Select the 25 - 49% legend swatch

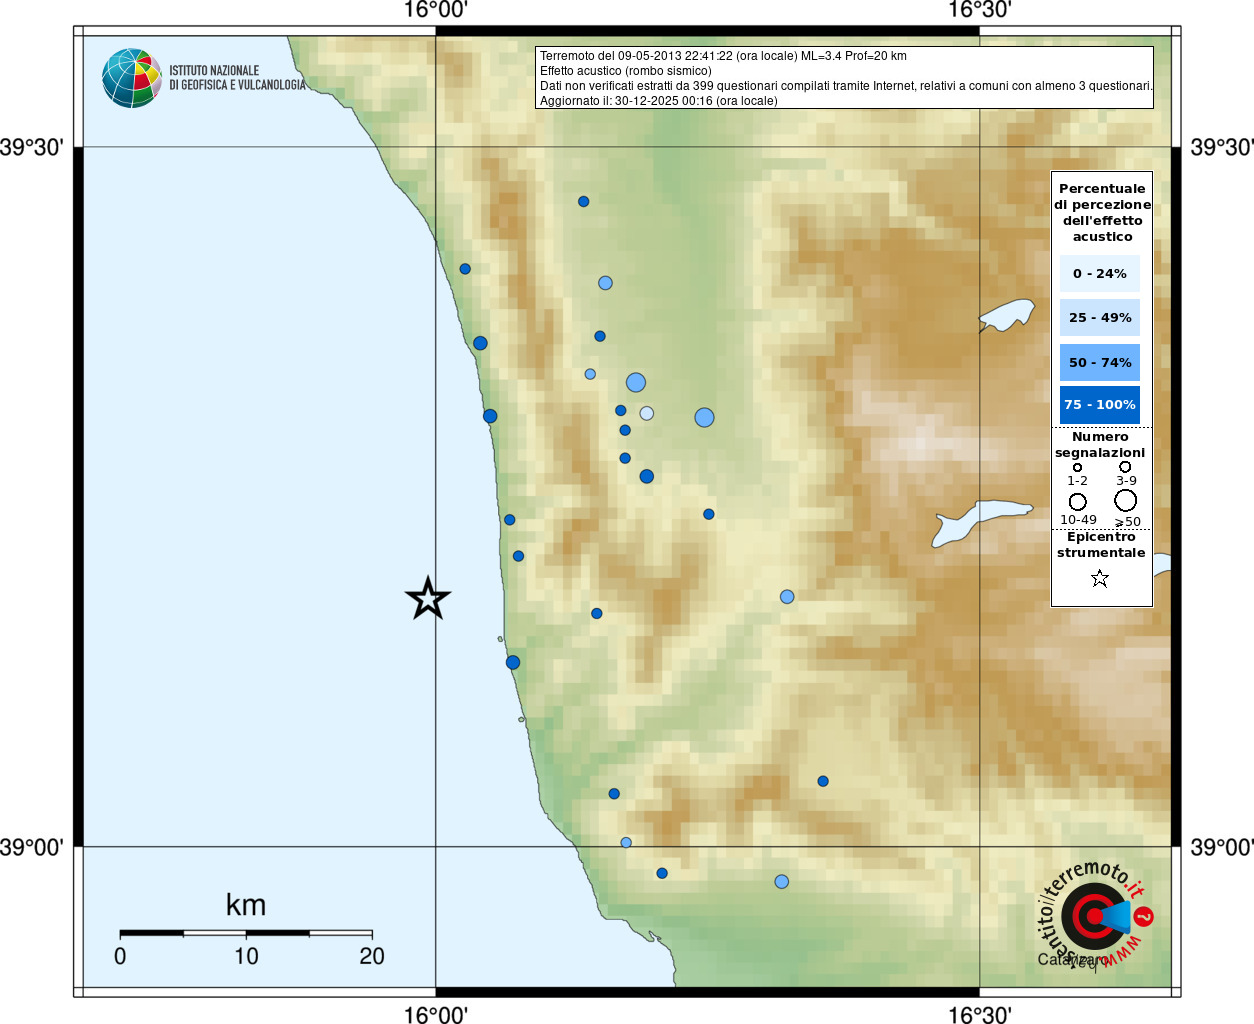1099,318
